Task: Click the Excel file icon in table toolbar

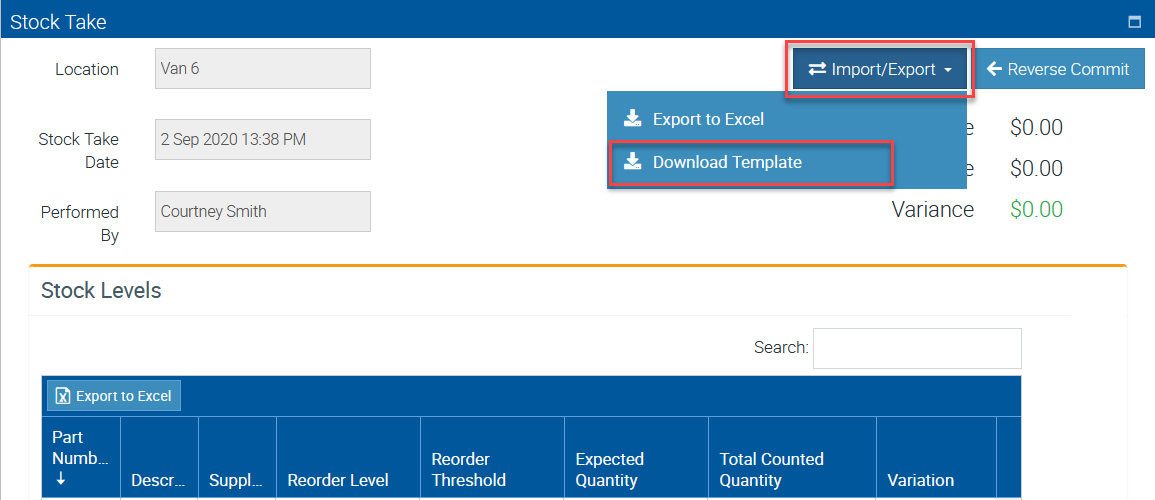Action: [62, 396]
